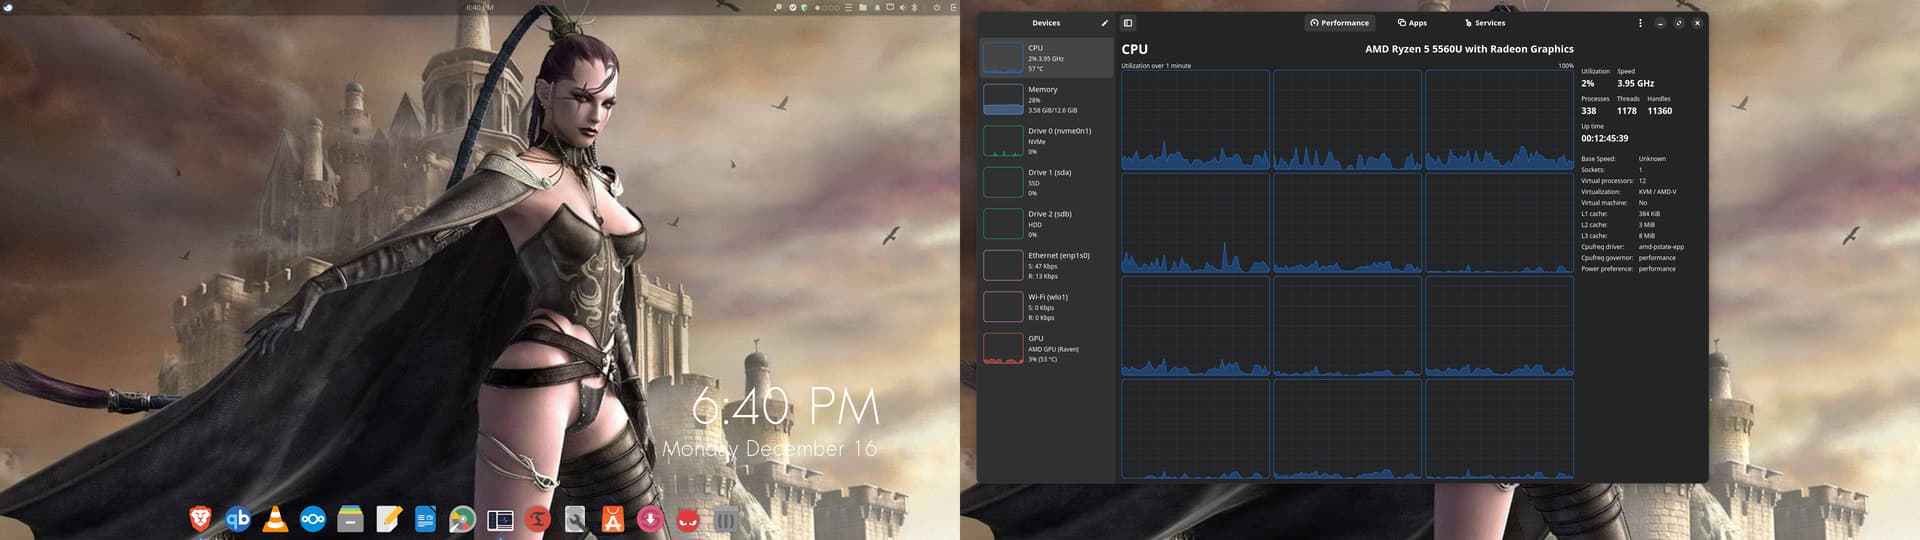Open the three-dot main menu
Viewport: 1920px width, 540px height.
click(1640, 23)
